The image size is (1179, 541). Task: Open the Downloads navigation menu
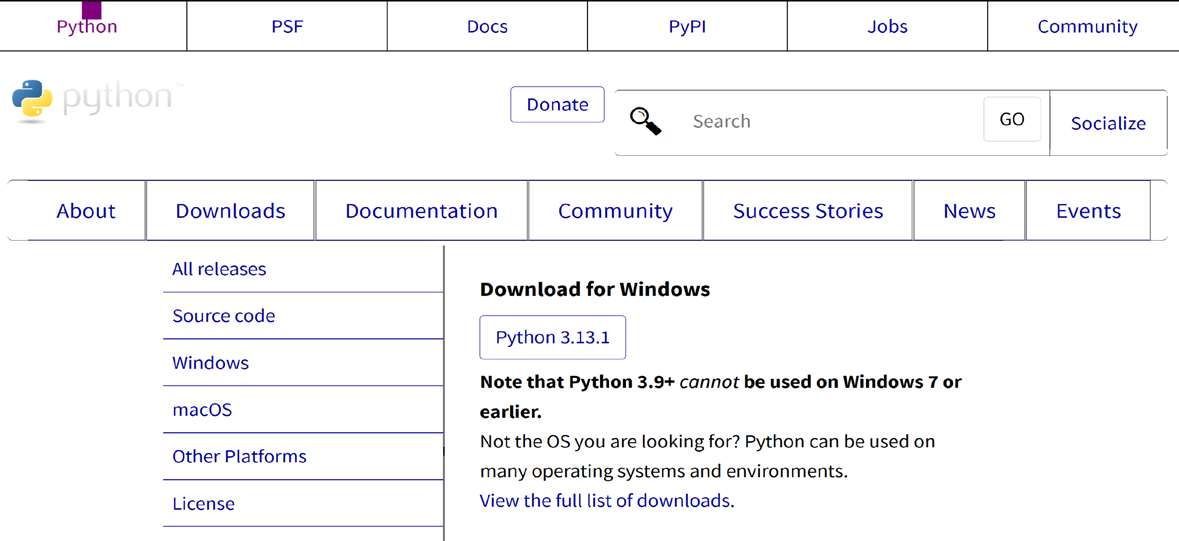pos(230,211)
